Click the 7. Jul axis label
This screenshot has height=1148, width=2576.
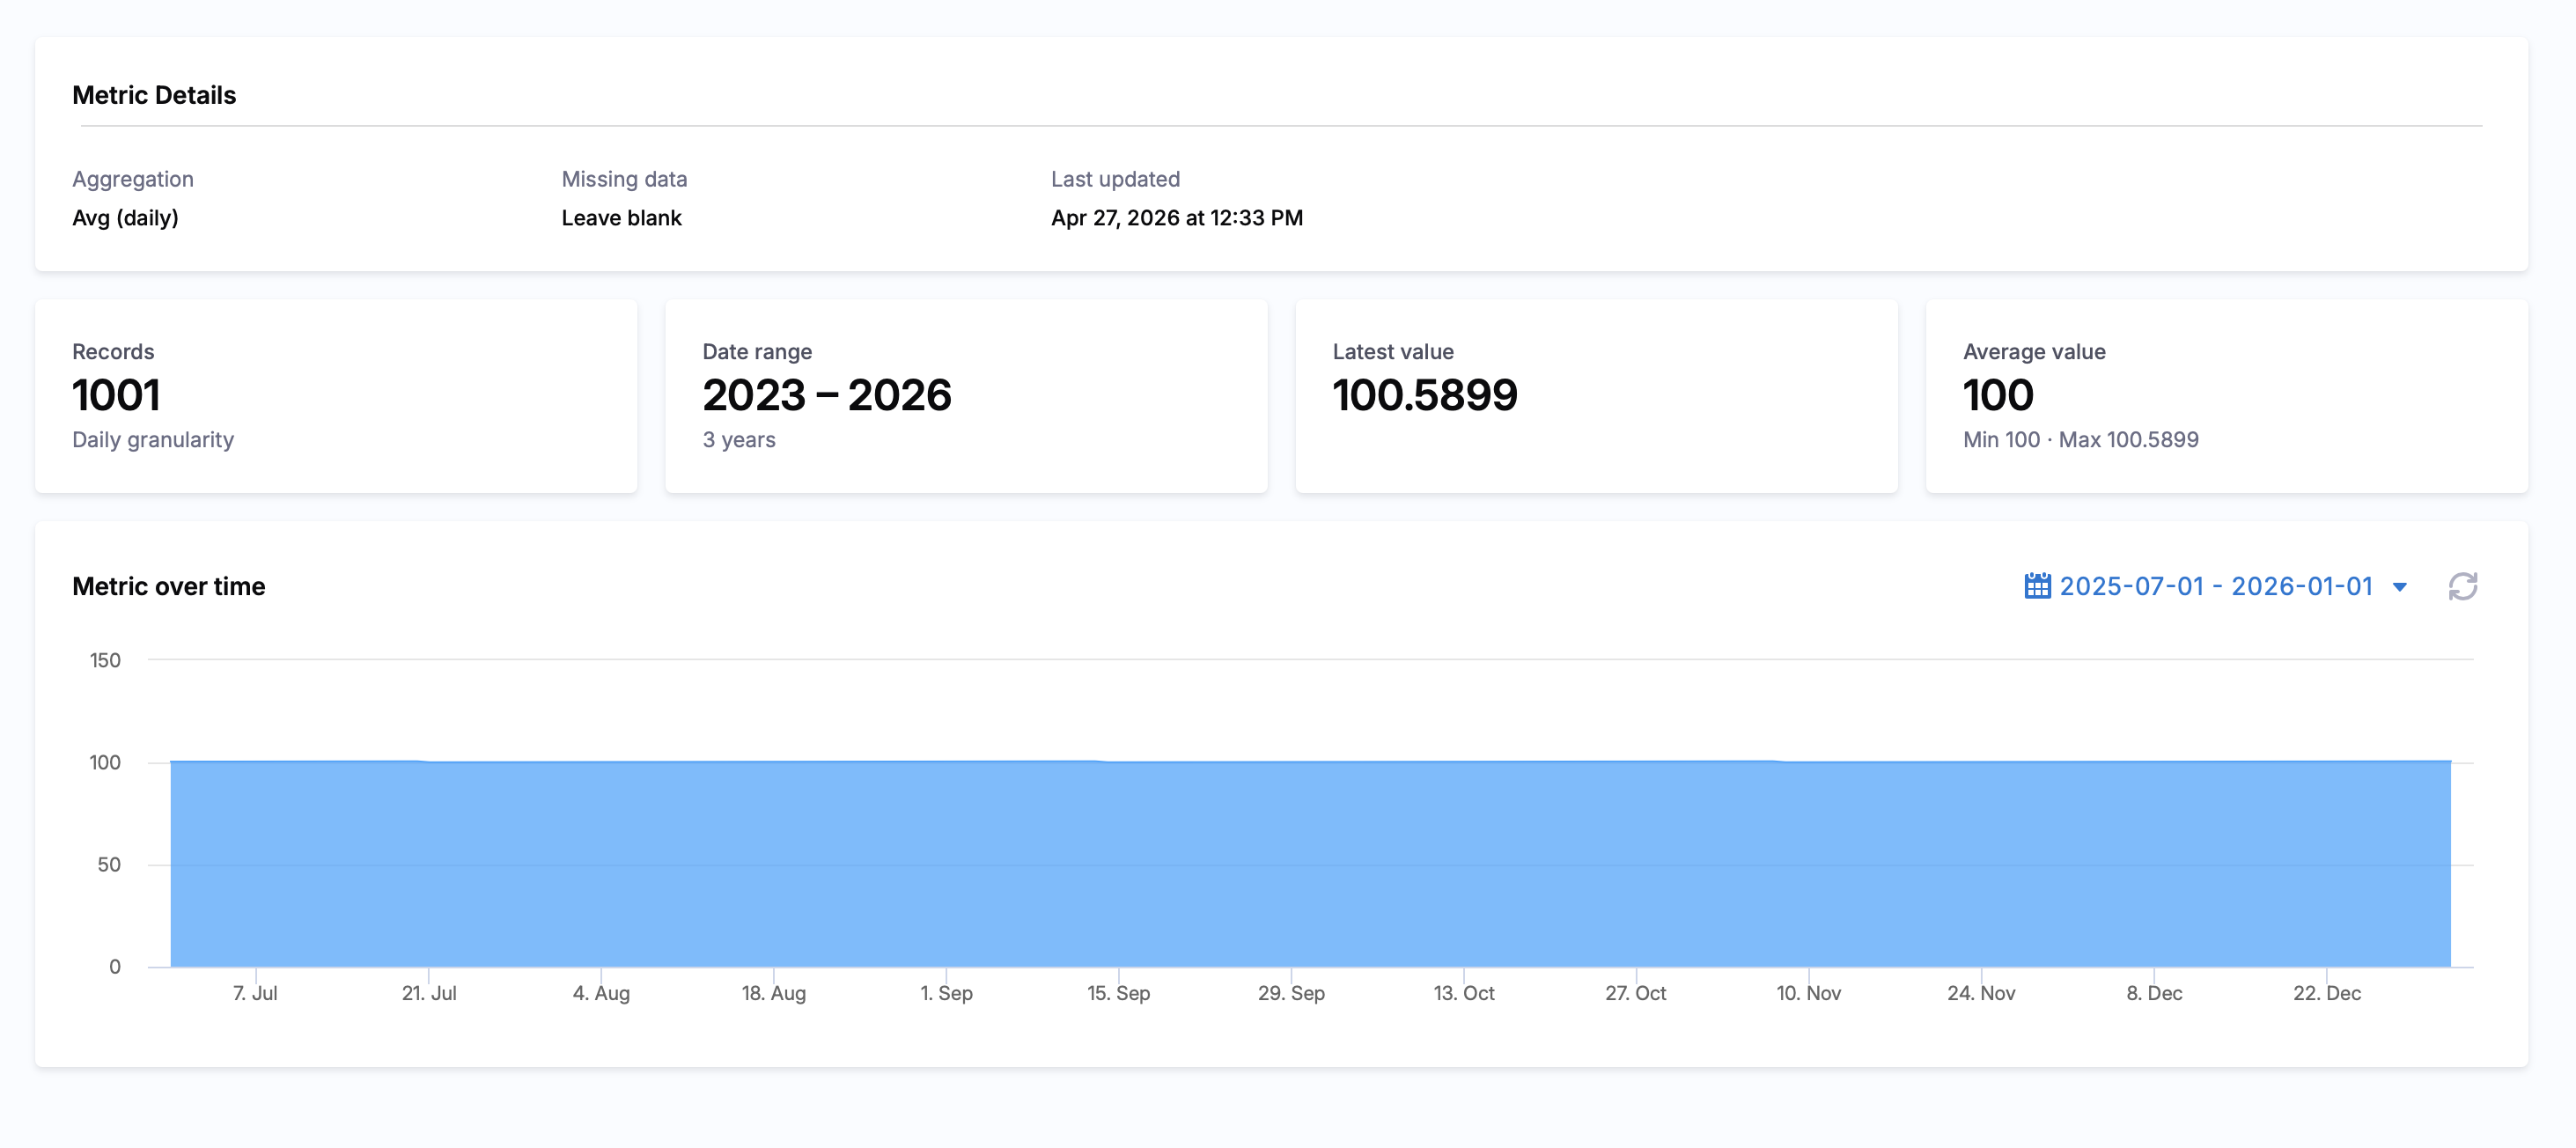(x=255, y=993)
